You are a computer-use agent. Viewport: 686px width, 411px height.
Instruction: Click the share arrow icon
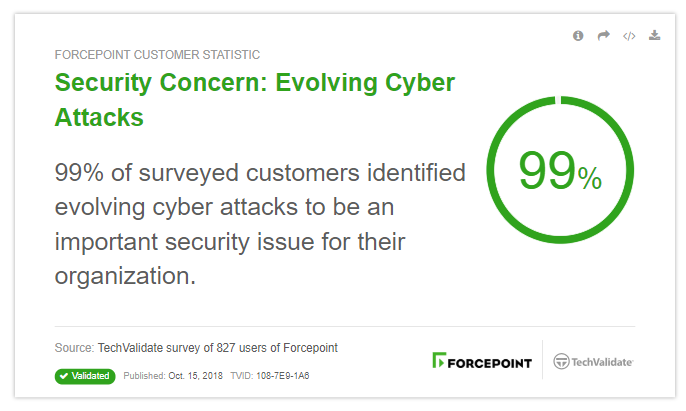603,35
